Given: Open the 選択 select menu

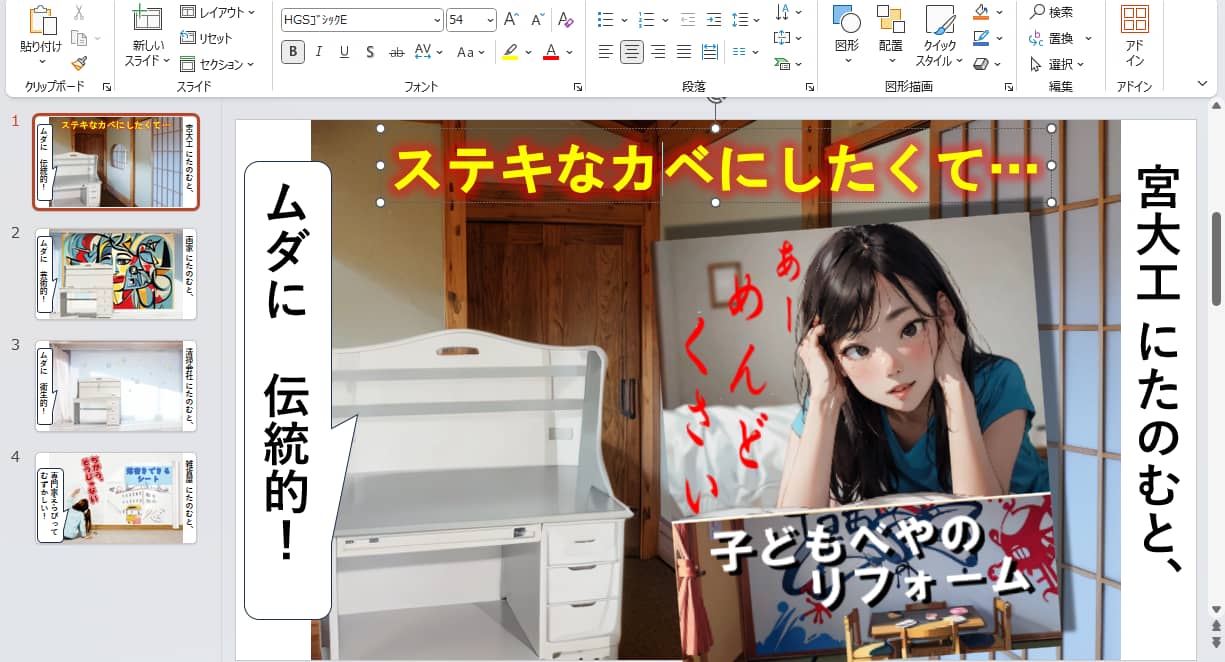Looking at the screenshot, I should point(1060,64).
